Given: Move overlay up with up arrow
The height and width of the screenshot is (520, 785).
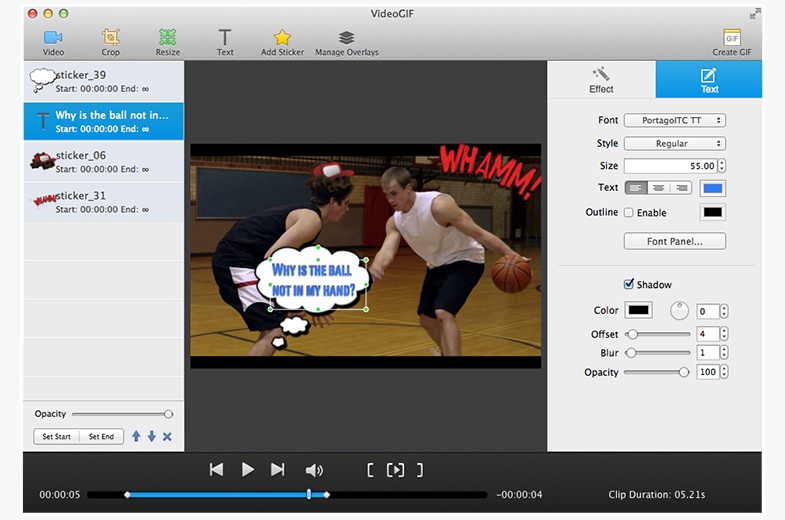Looking at the screenshot, I should [x=137, y=436].
